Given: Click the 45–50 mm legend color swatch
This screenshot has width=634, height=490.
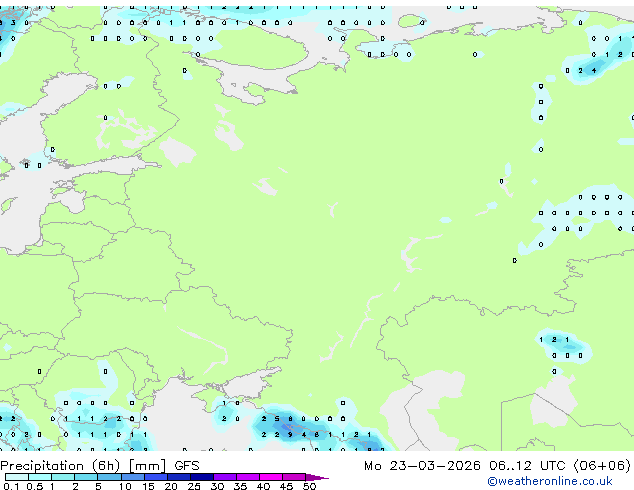Looking at the screenshot, I should point(294,477).
